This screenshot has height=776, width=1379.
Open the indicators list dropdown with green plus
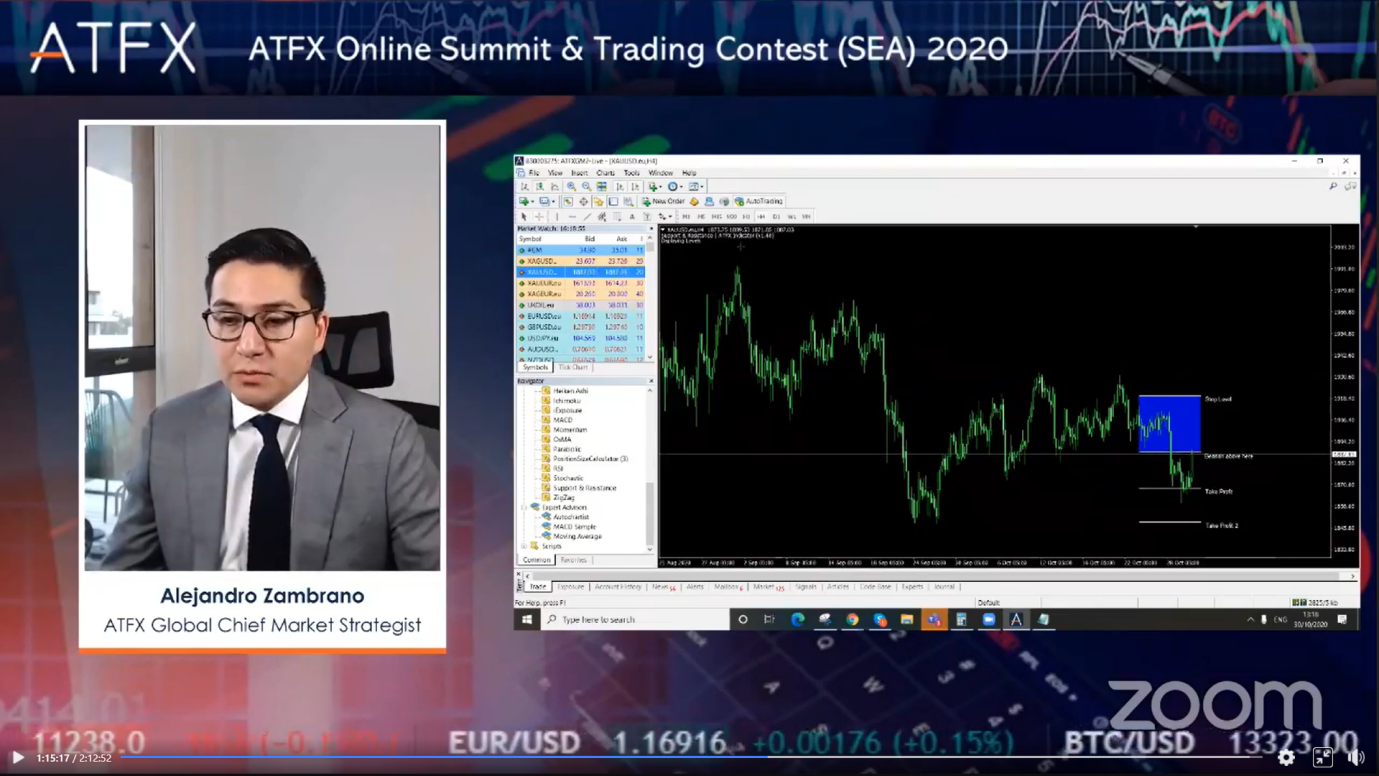[656, 187]
